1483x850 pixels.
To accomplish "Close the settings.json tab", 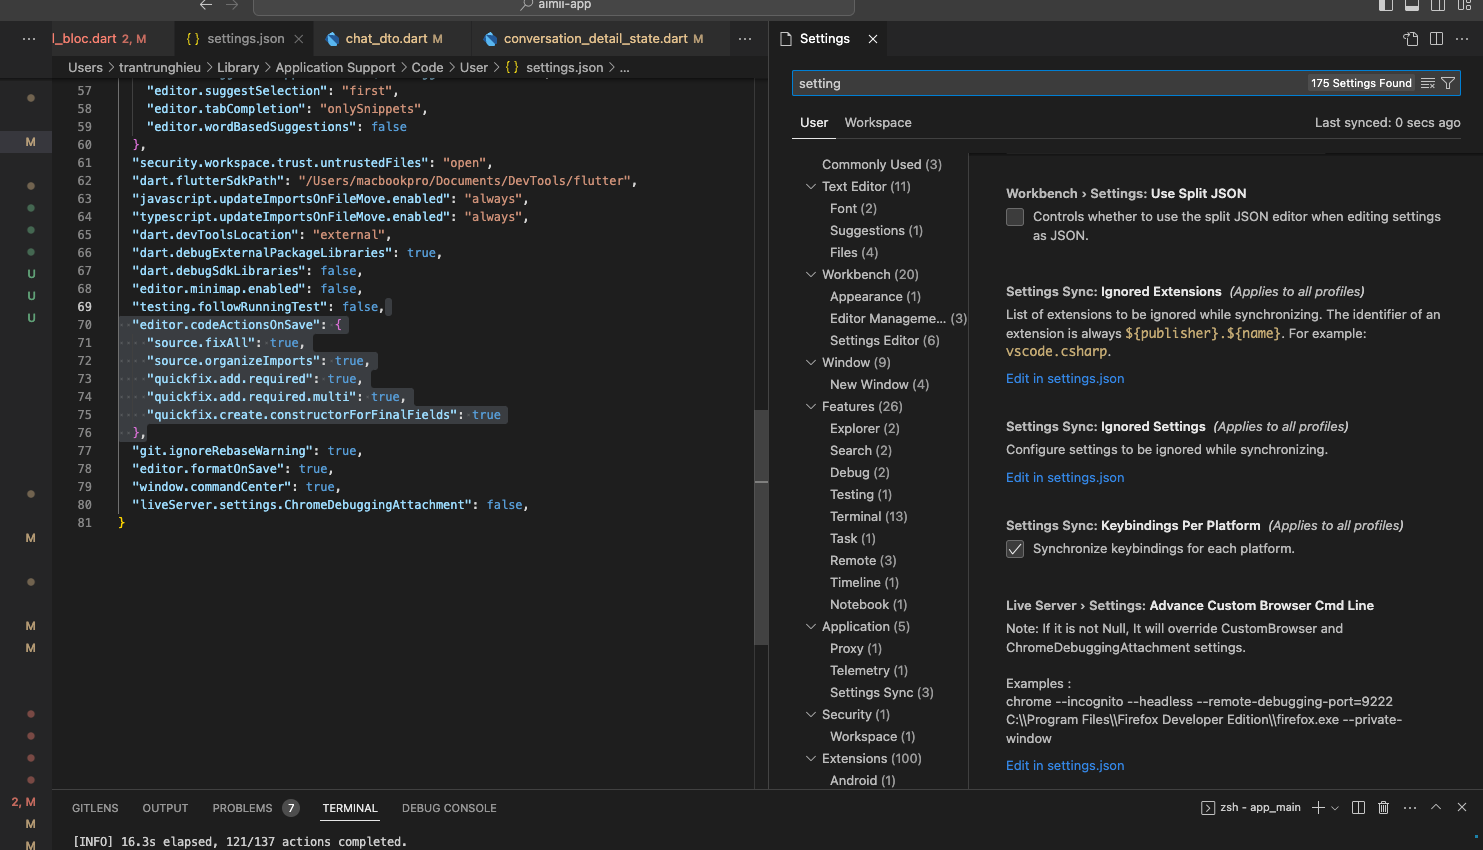I will tap(298, 39).
